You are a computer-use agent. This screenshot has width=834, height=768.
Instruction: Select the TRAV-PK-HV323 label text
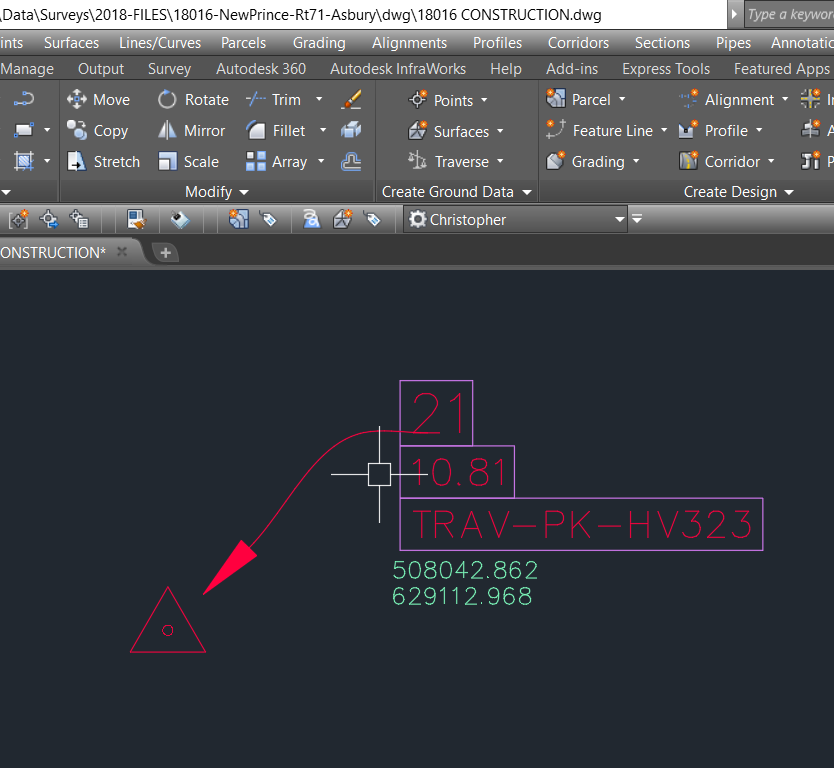(581, 524)
